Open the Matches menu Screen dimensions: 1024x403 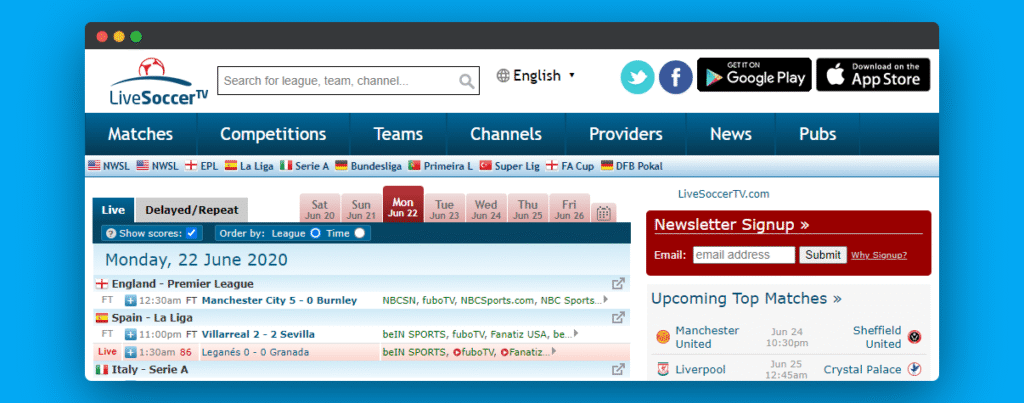[140, 134]
